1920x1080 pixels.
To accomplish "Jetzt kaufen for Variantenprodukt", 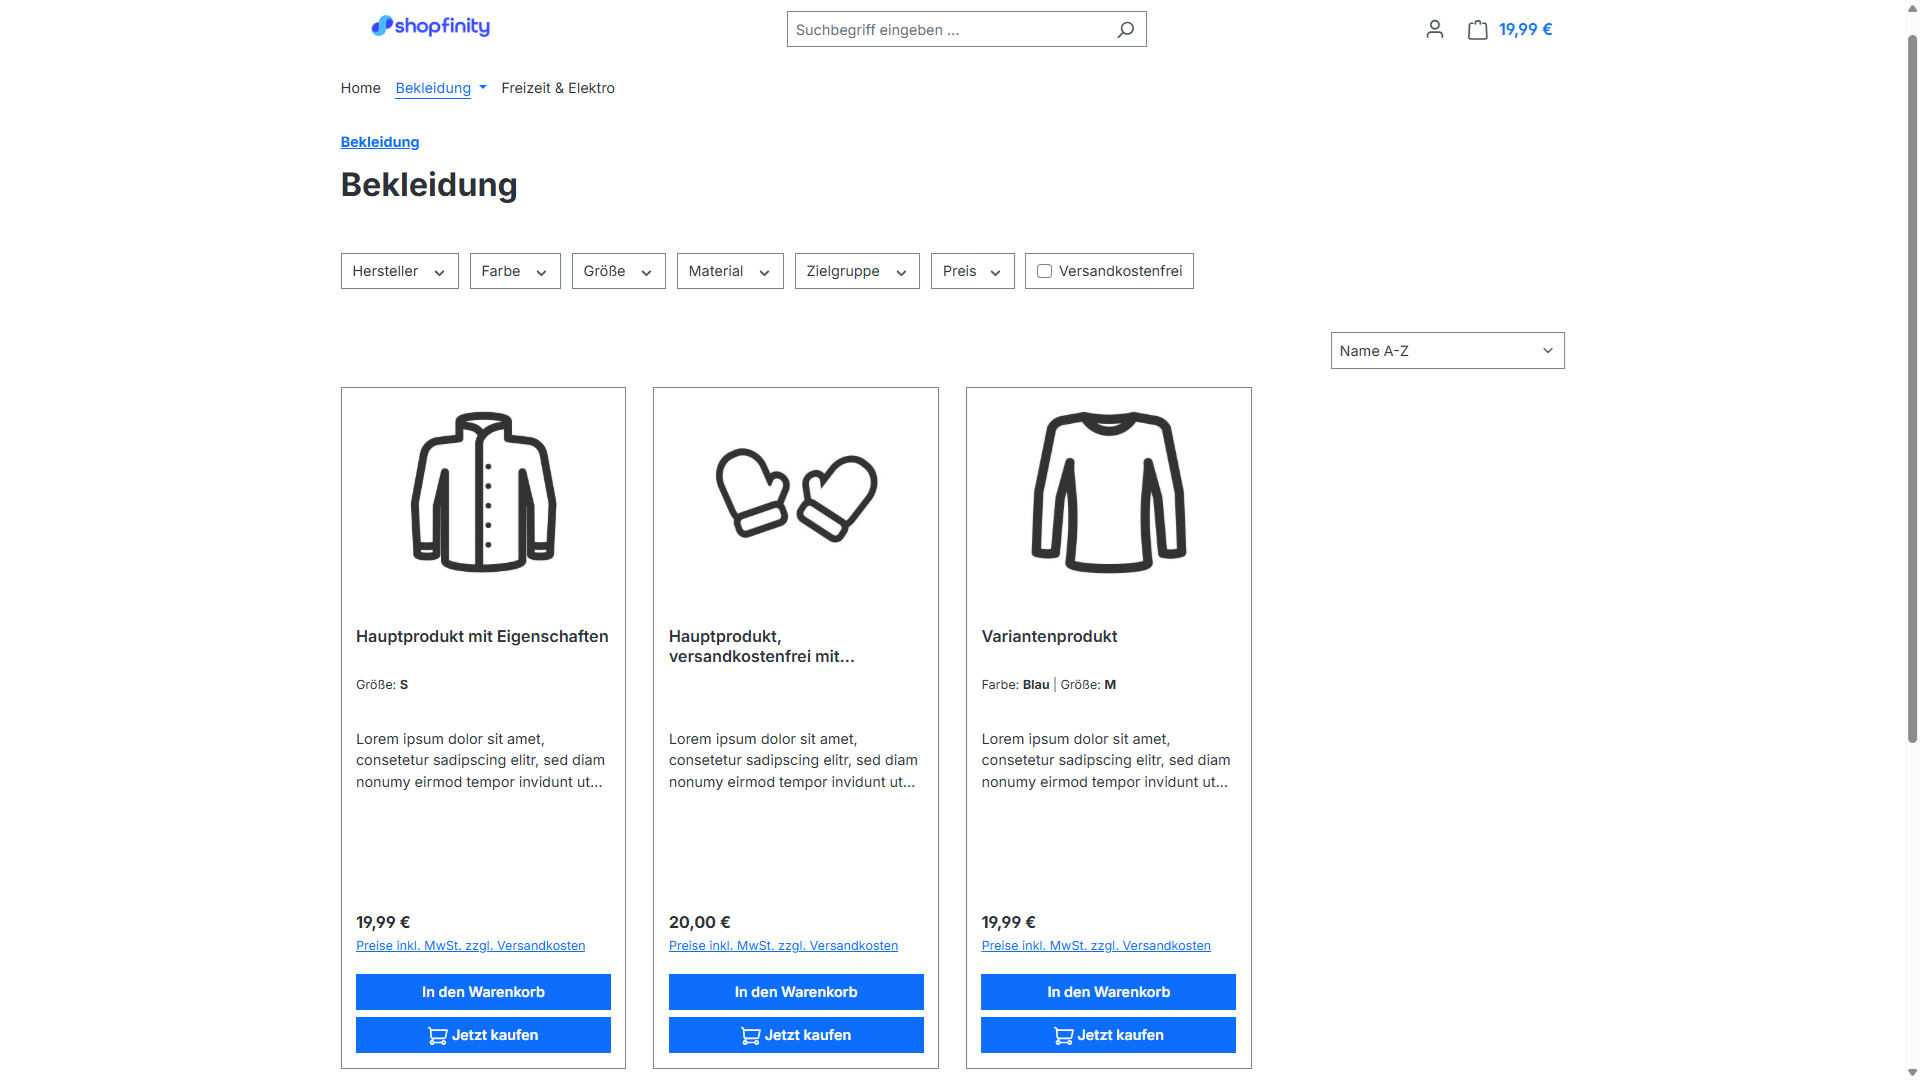I will (x=1108, y=1035).
